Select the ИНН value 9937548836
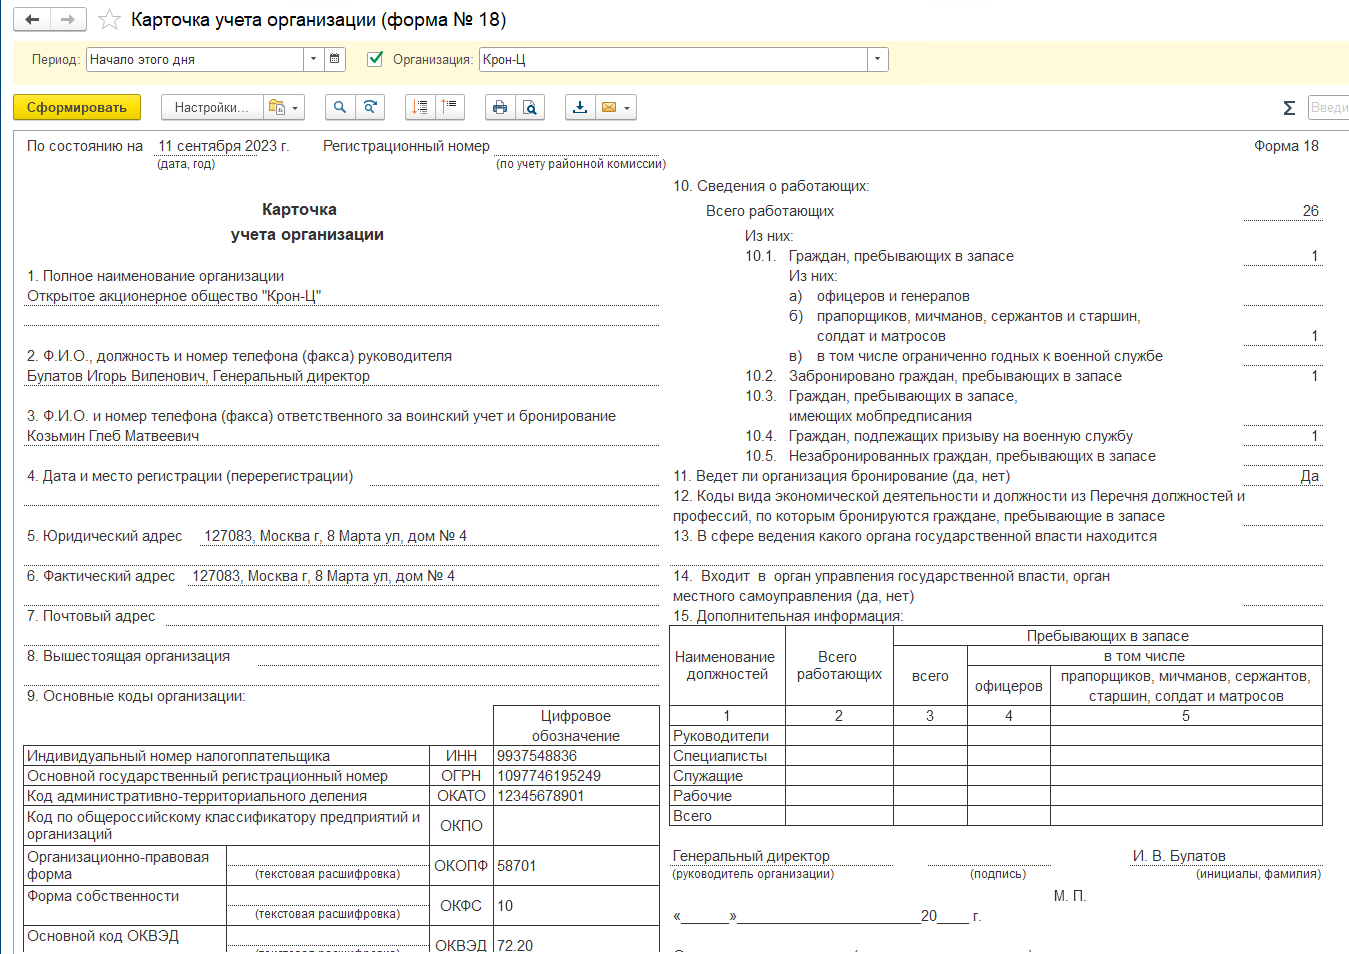This screenshot has height=954, width=1349. (x=537, y=756)
